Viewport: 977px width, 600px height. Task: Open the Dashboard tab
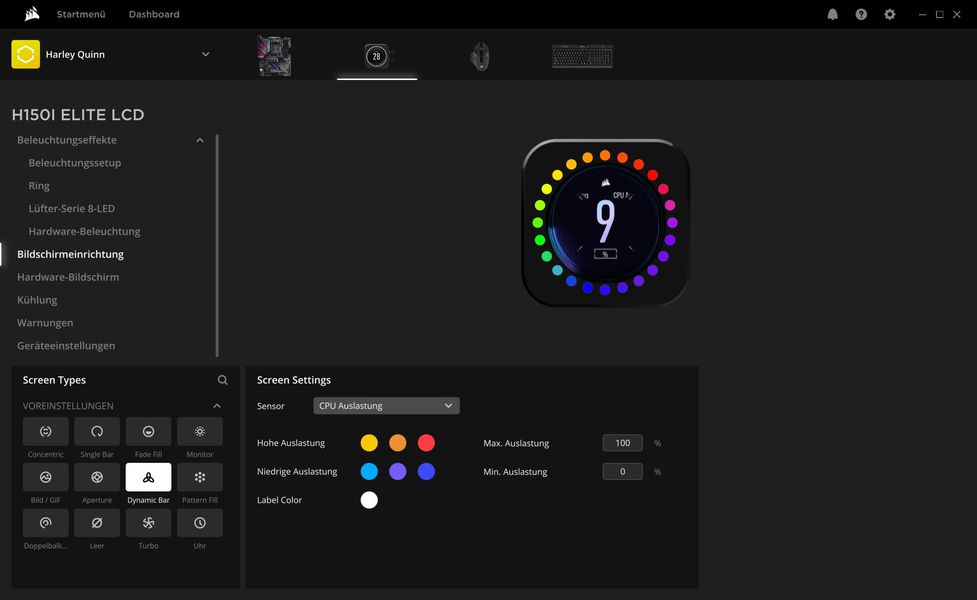point(154,14)
